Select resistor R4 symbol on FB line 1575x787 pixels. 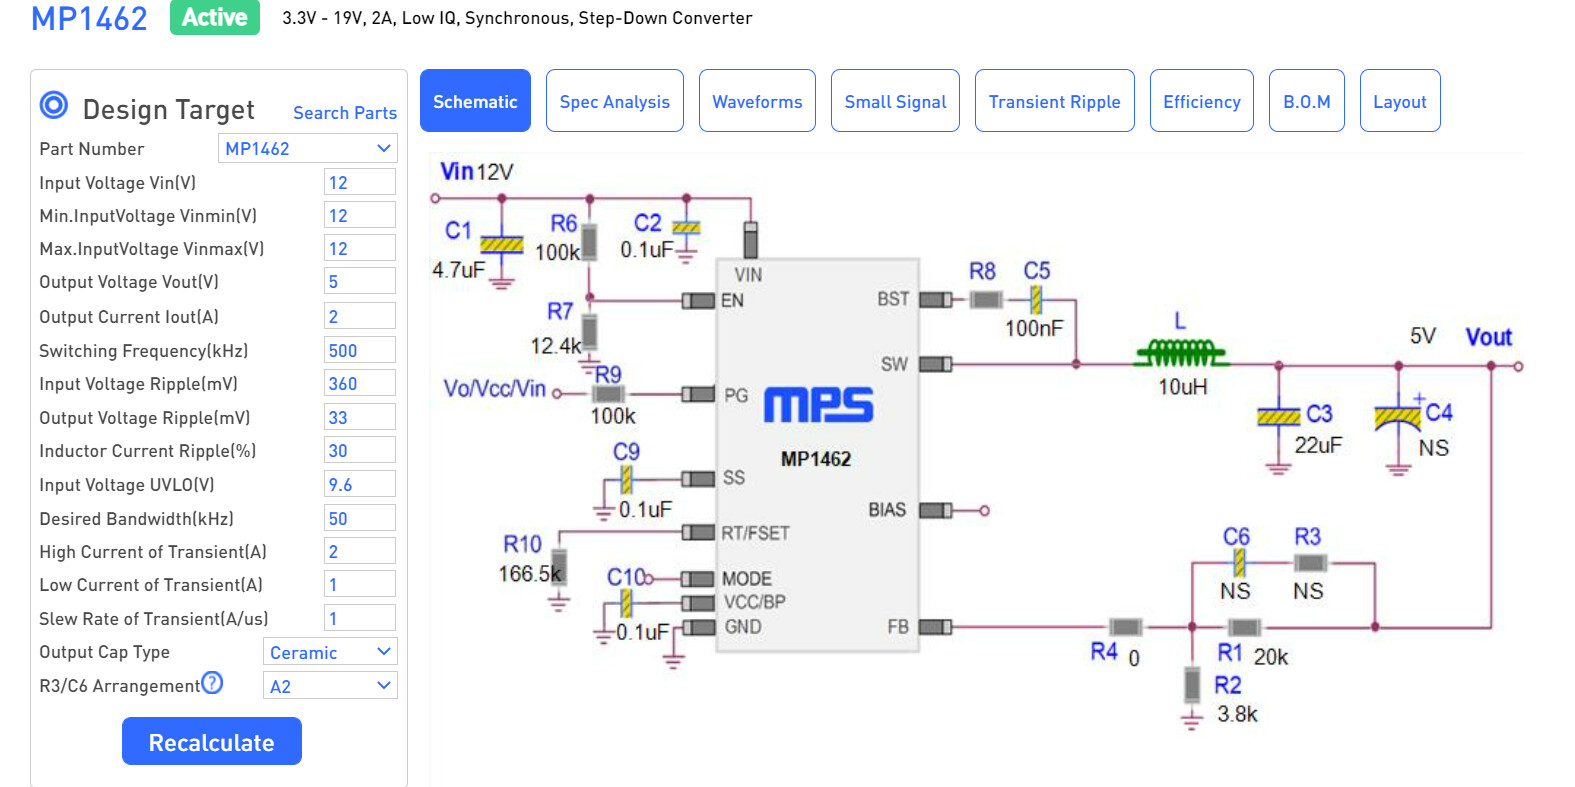pyautogui.click(x=1126, y=627)
